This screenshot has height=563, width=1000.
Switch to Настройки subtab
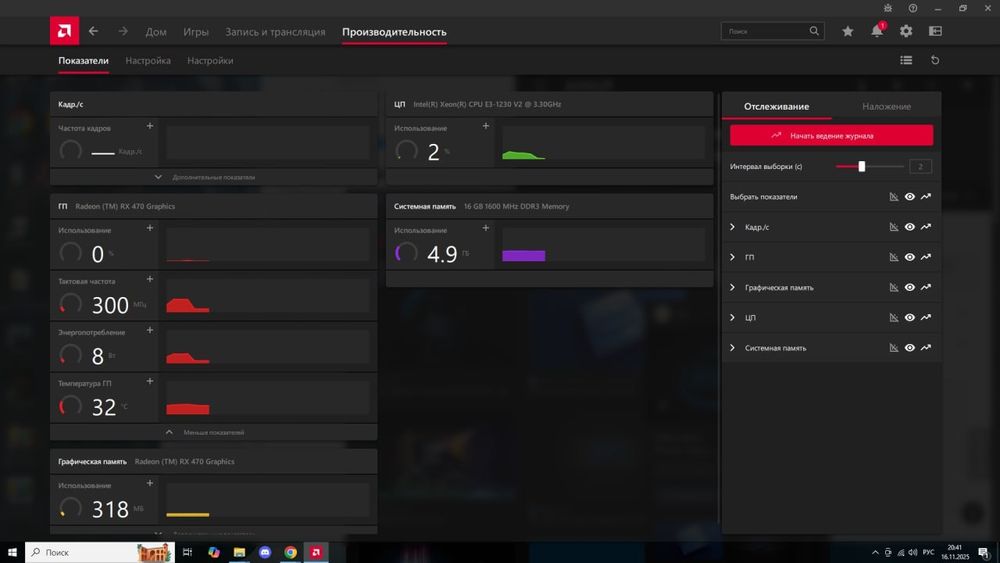(x=210, y=61)
